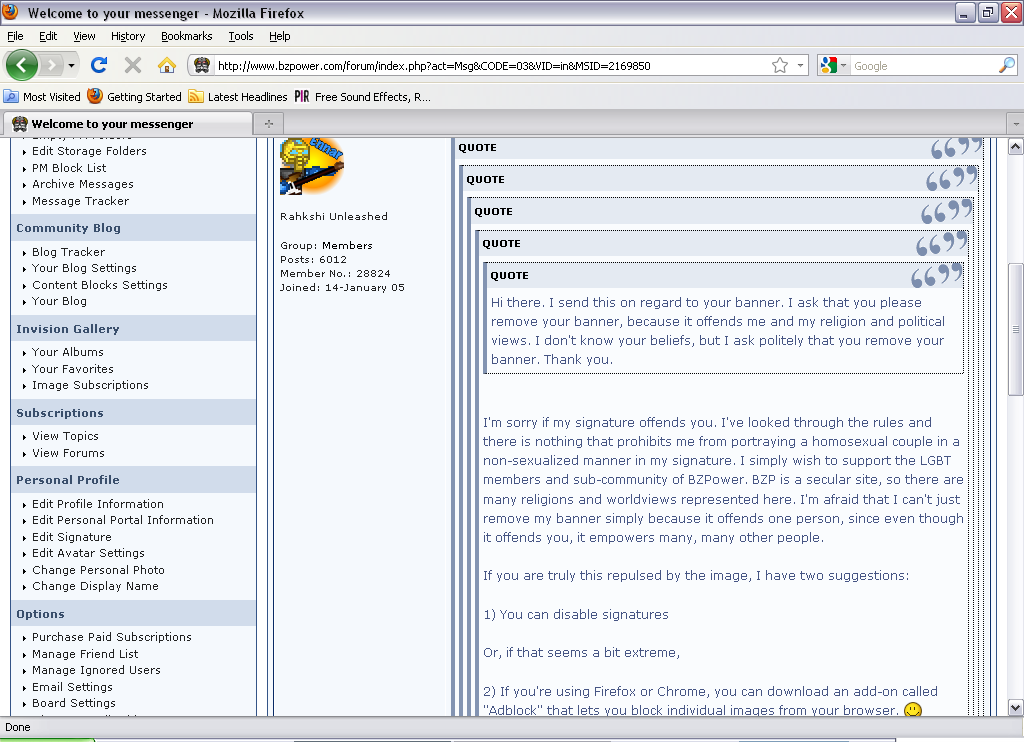
Task: Bookmark this page with the star icon
Action: (x=780, y=65)
